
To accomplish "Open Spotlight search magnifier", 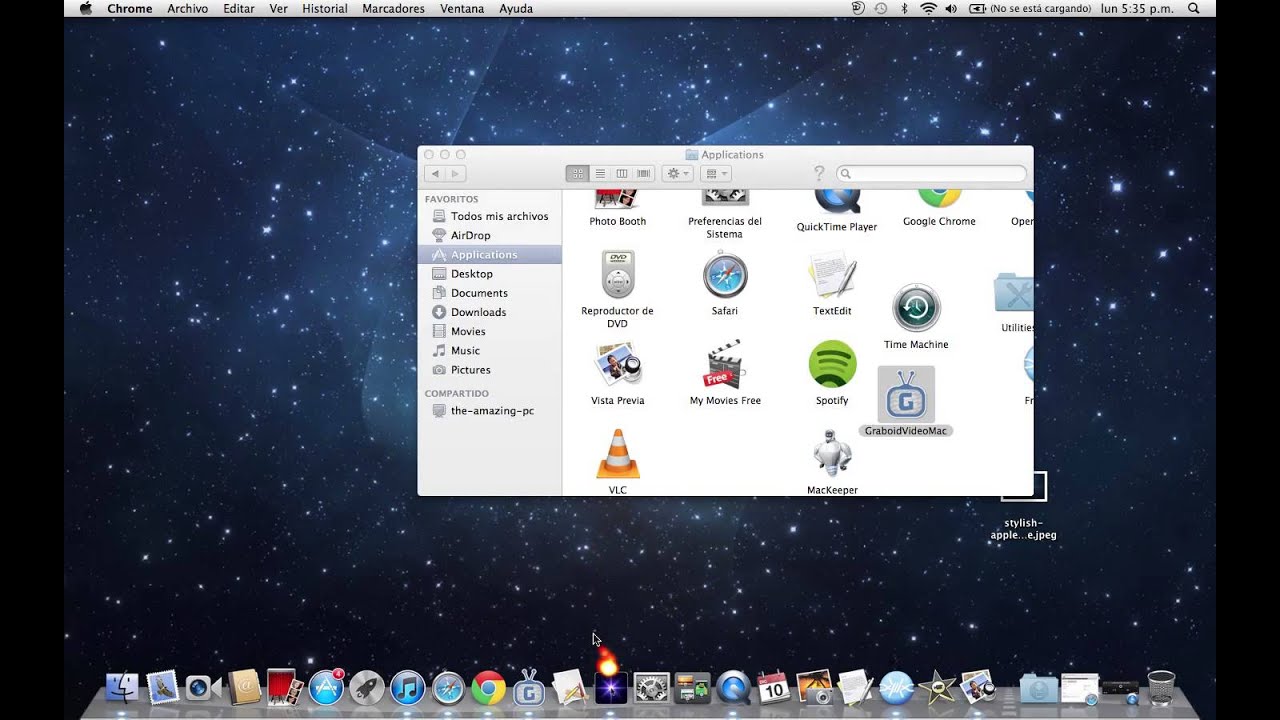I will 1193,8.
